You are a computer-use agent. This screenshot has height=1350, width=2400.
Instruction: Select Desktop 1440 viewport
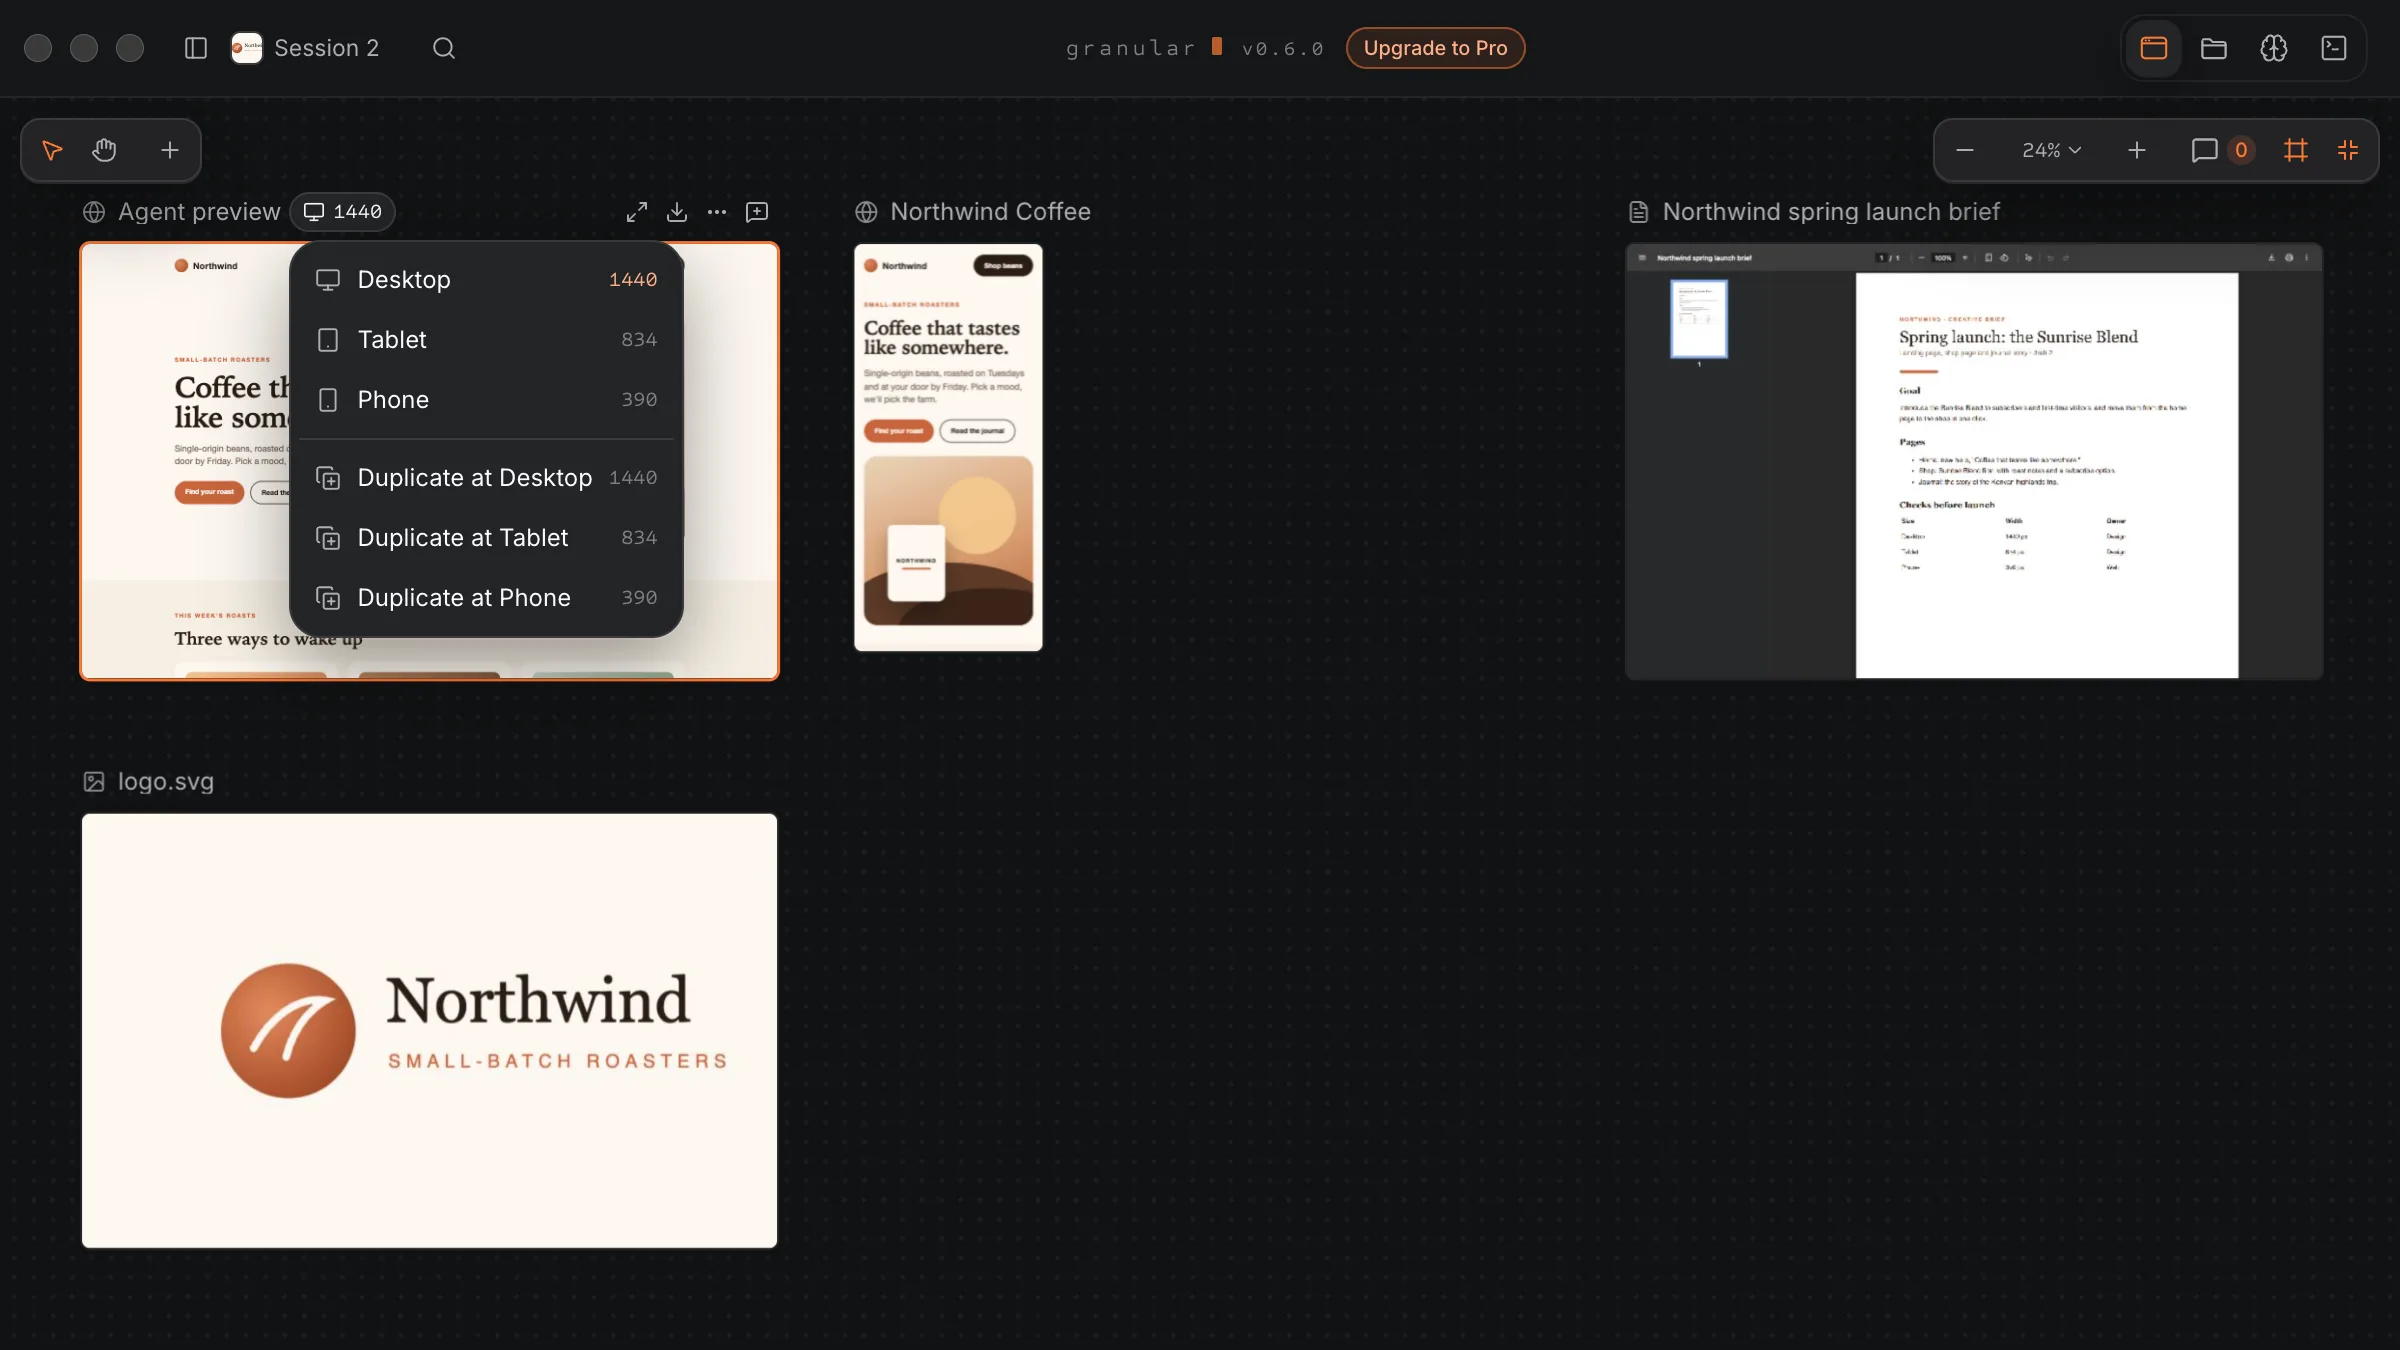(486, 280)
